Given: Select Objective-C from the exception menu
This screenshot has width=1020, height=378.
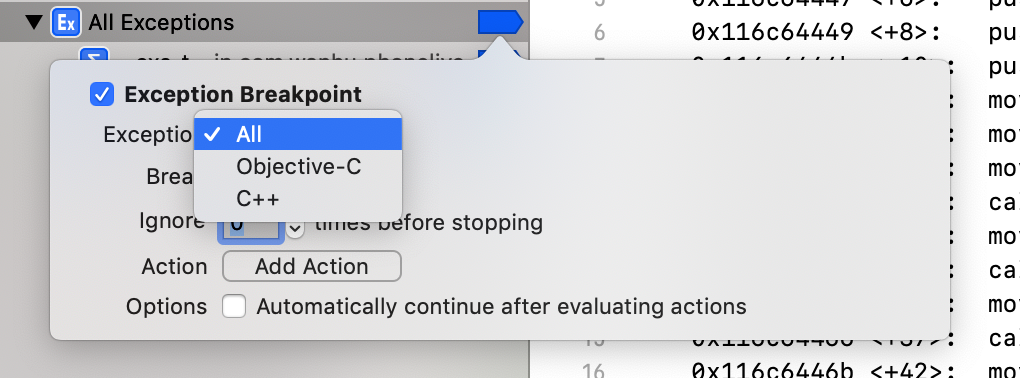Looking at the screenshot, I should pos(298,167).
